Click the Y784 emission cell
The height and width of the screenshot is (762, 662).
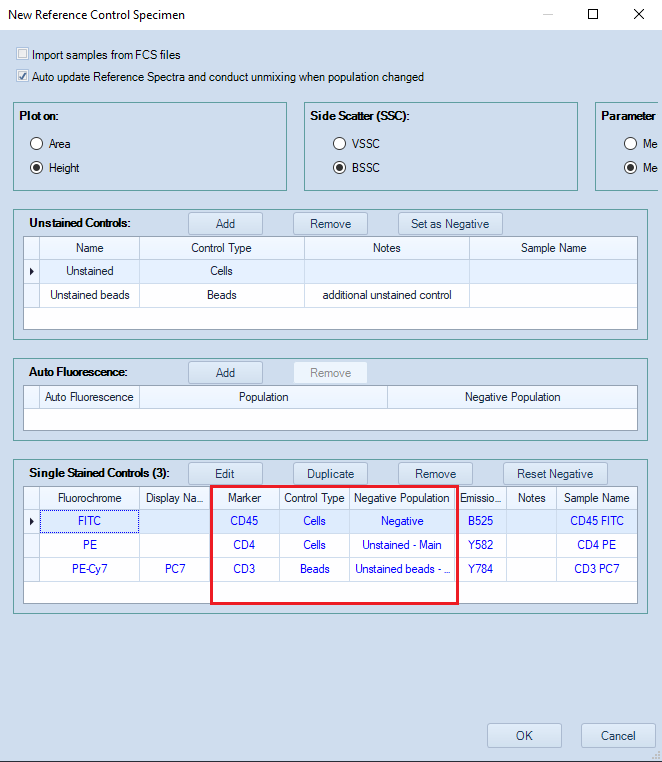pyautogui.click(x=481, y=569)
